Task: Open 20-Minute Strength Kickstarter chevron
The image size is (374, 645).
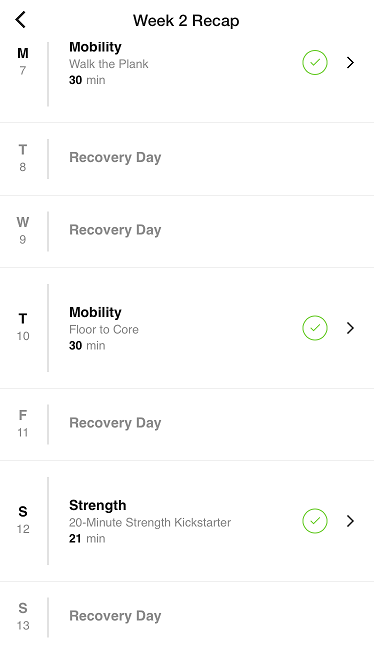Action: 350,521
